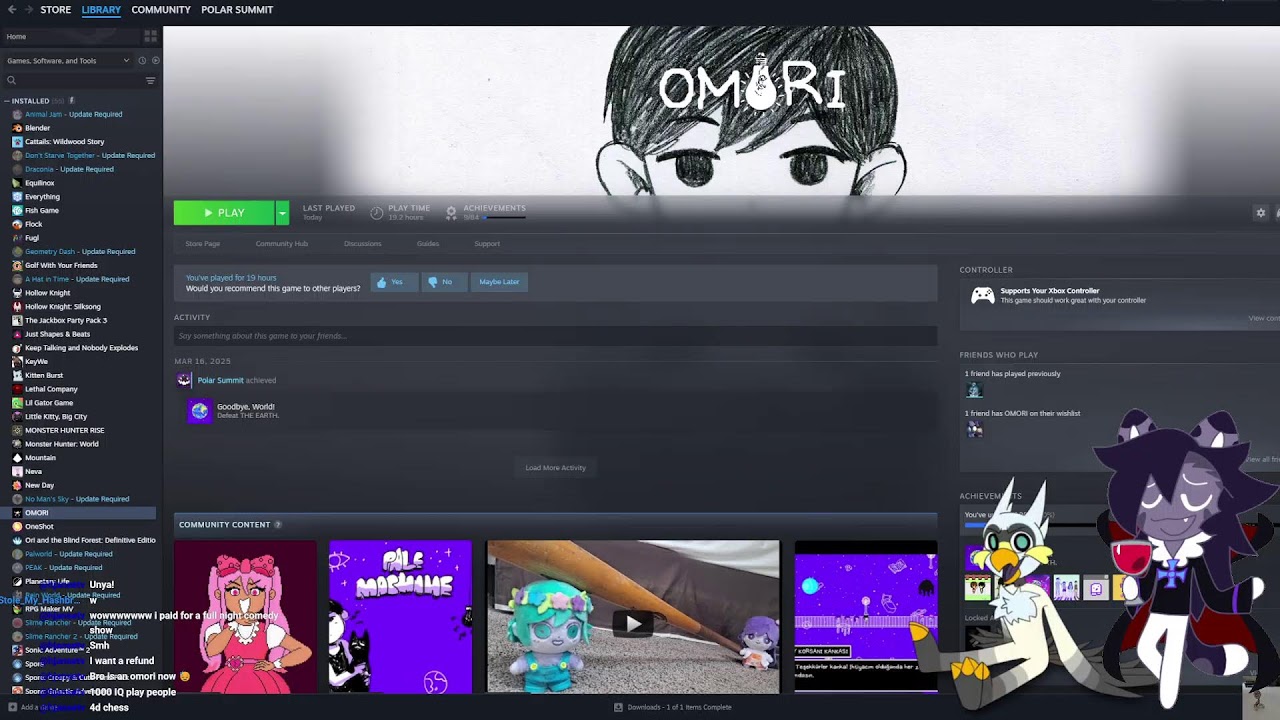The image size is (1280, 720).
Task: Click the Cattails: Wildwood Story icon
Action: (x=17, y=142)
